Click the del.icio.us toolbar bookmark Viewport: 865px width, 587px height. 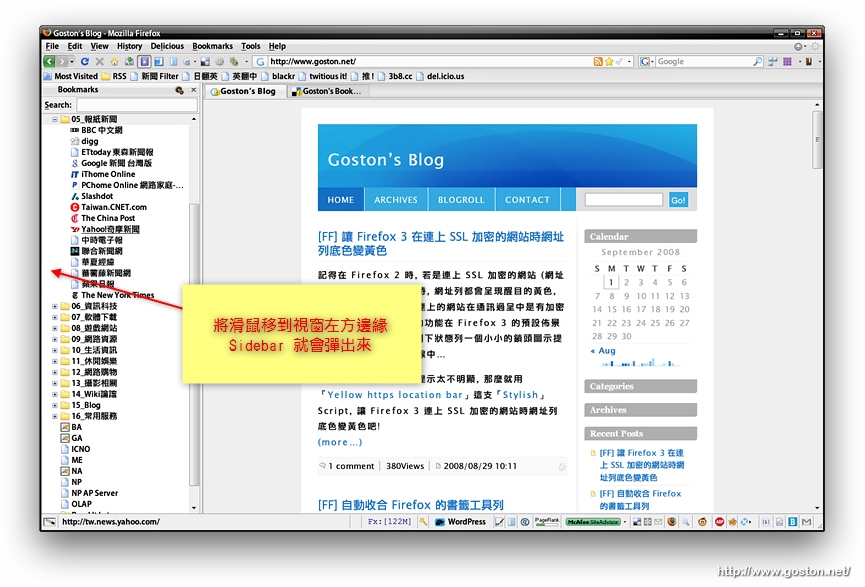440,76
